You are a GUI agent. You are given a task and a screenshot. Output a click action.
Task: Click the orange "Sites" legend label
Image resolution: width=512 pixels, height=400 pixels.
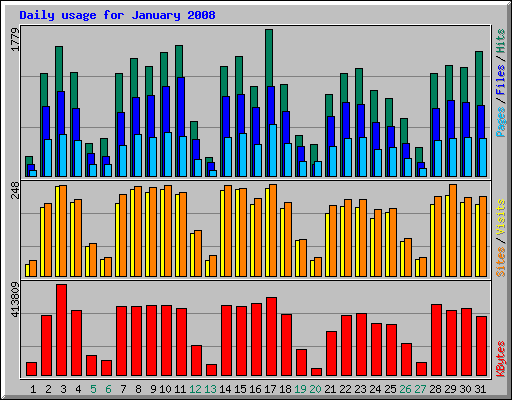501,262
